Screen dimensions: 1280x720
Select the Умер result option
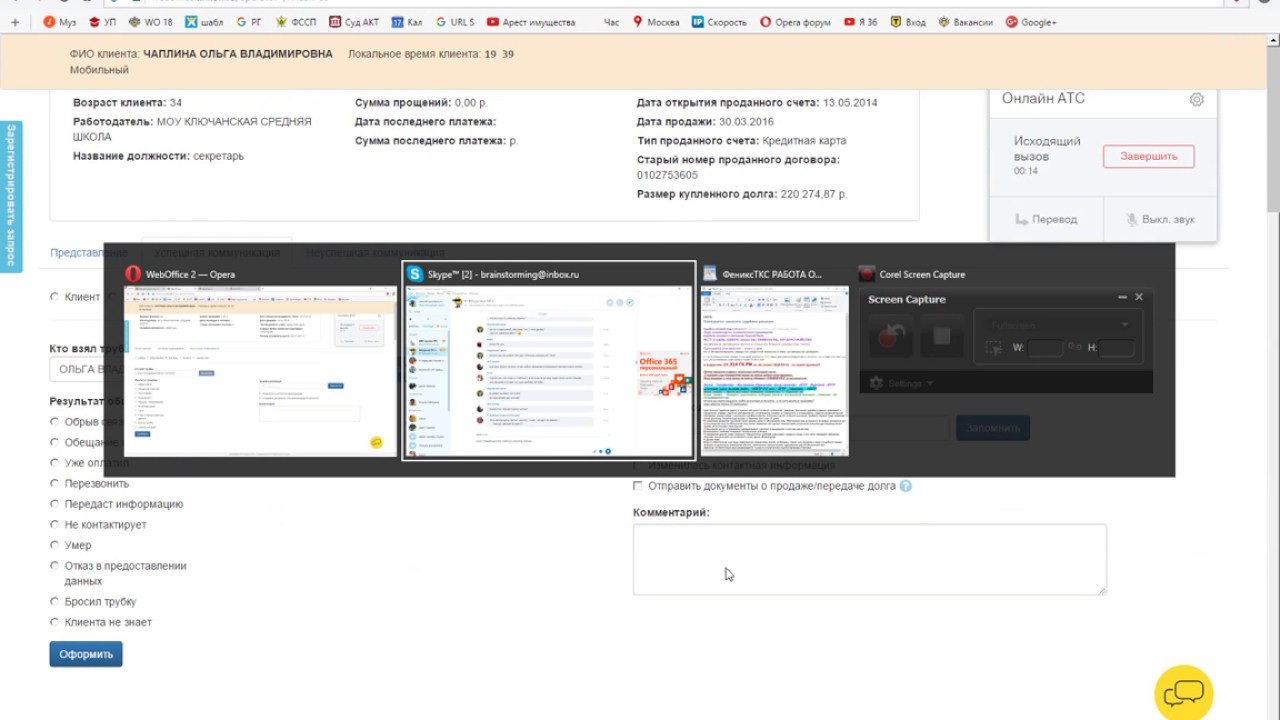pos(55,545)
